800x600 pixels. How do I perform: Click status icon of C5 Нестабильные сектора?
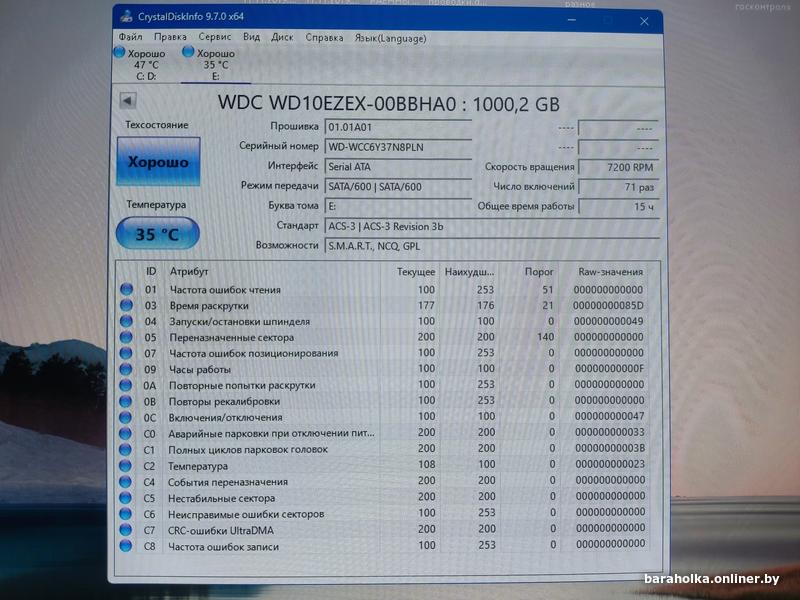(126, 497)
